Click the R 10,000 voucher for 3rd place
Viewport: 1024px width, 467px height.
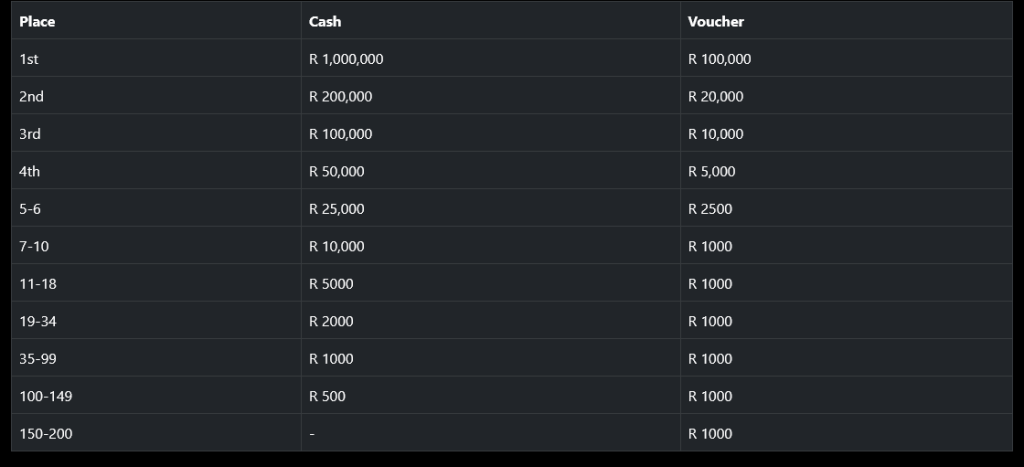(x=715, y=134)
